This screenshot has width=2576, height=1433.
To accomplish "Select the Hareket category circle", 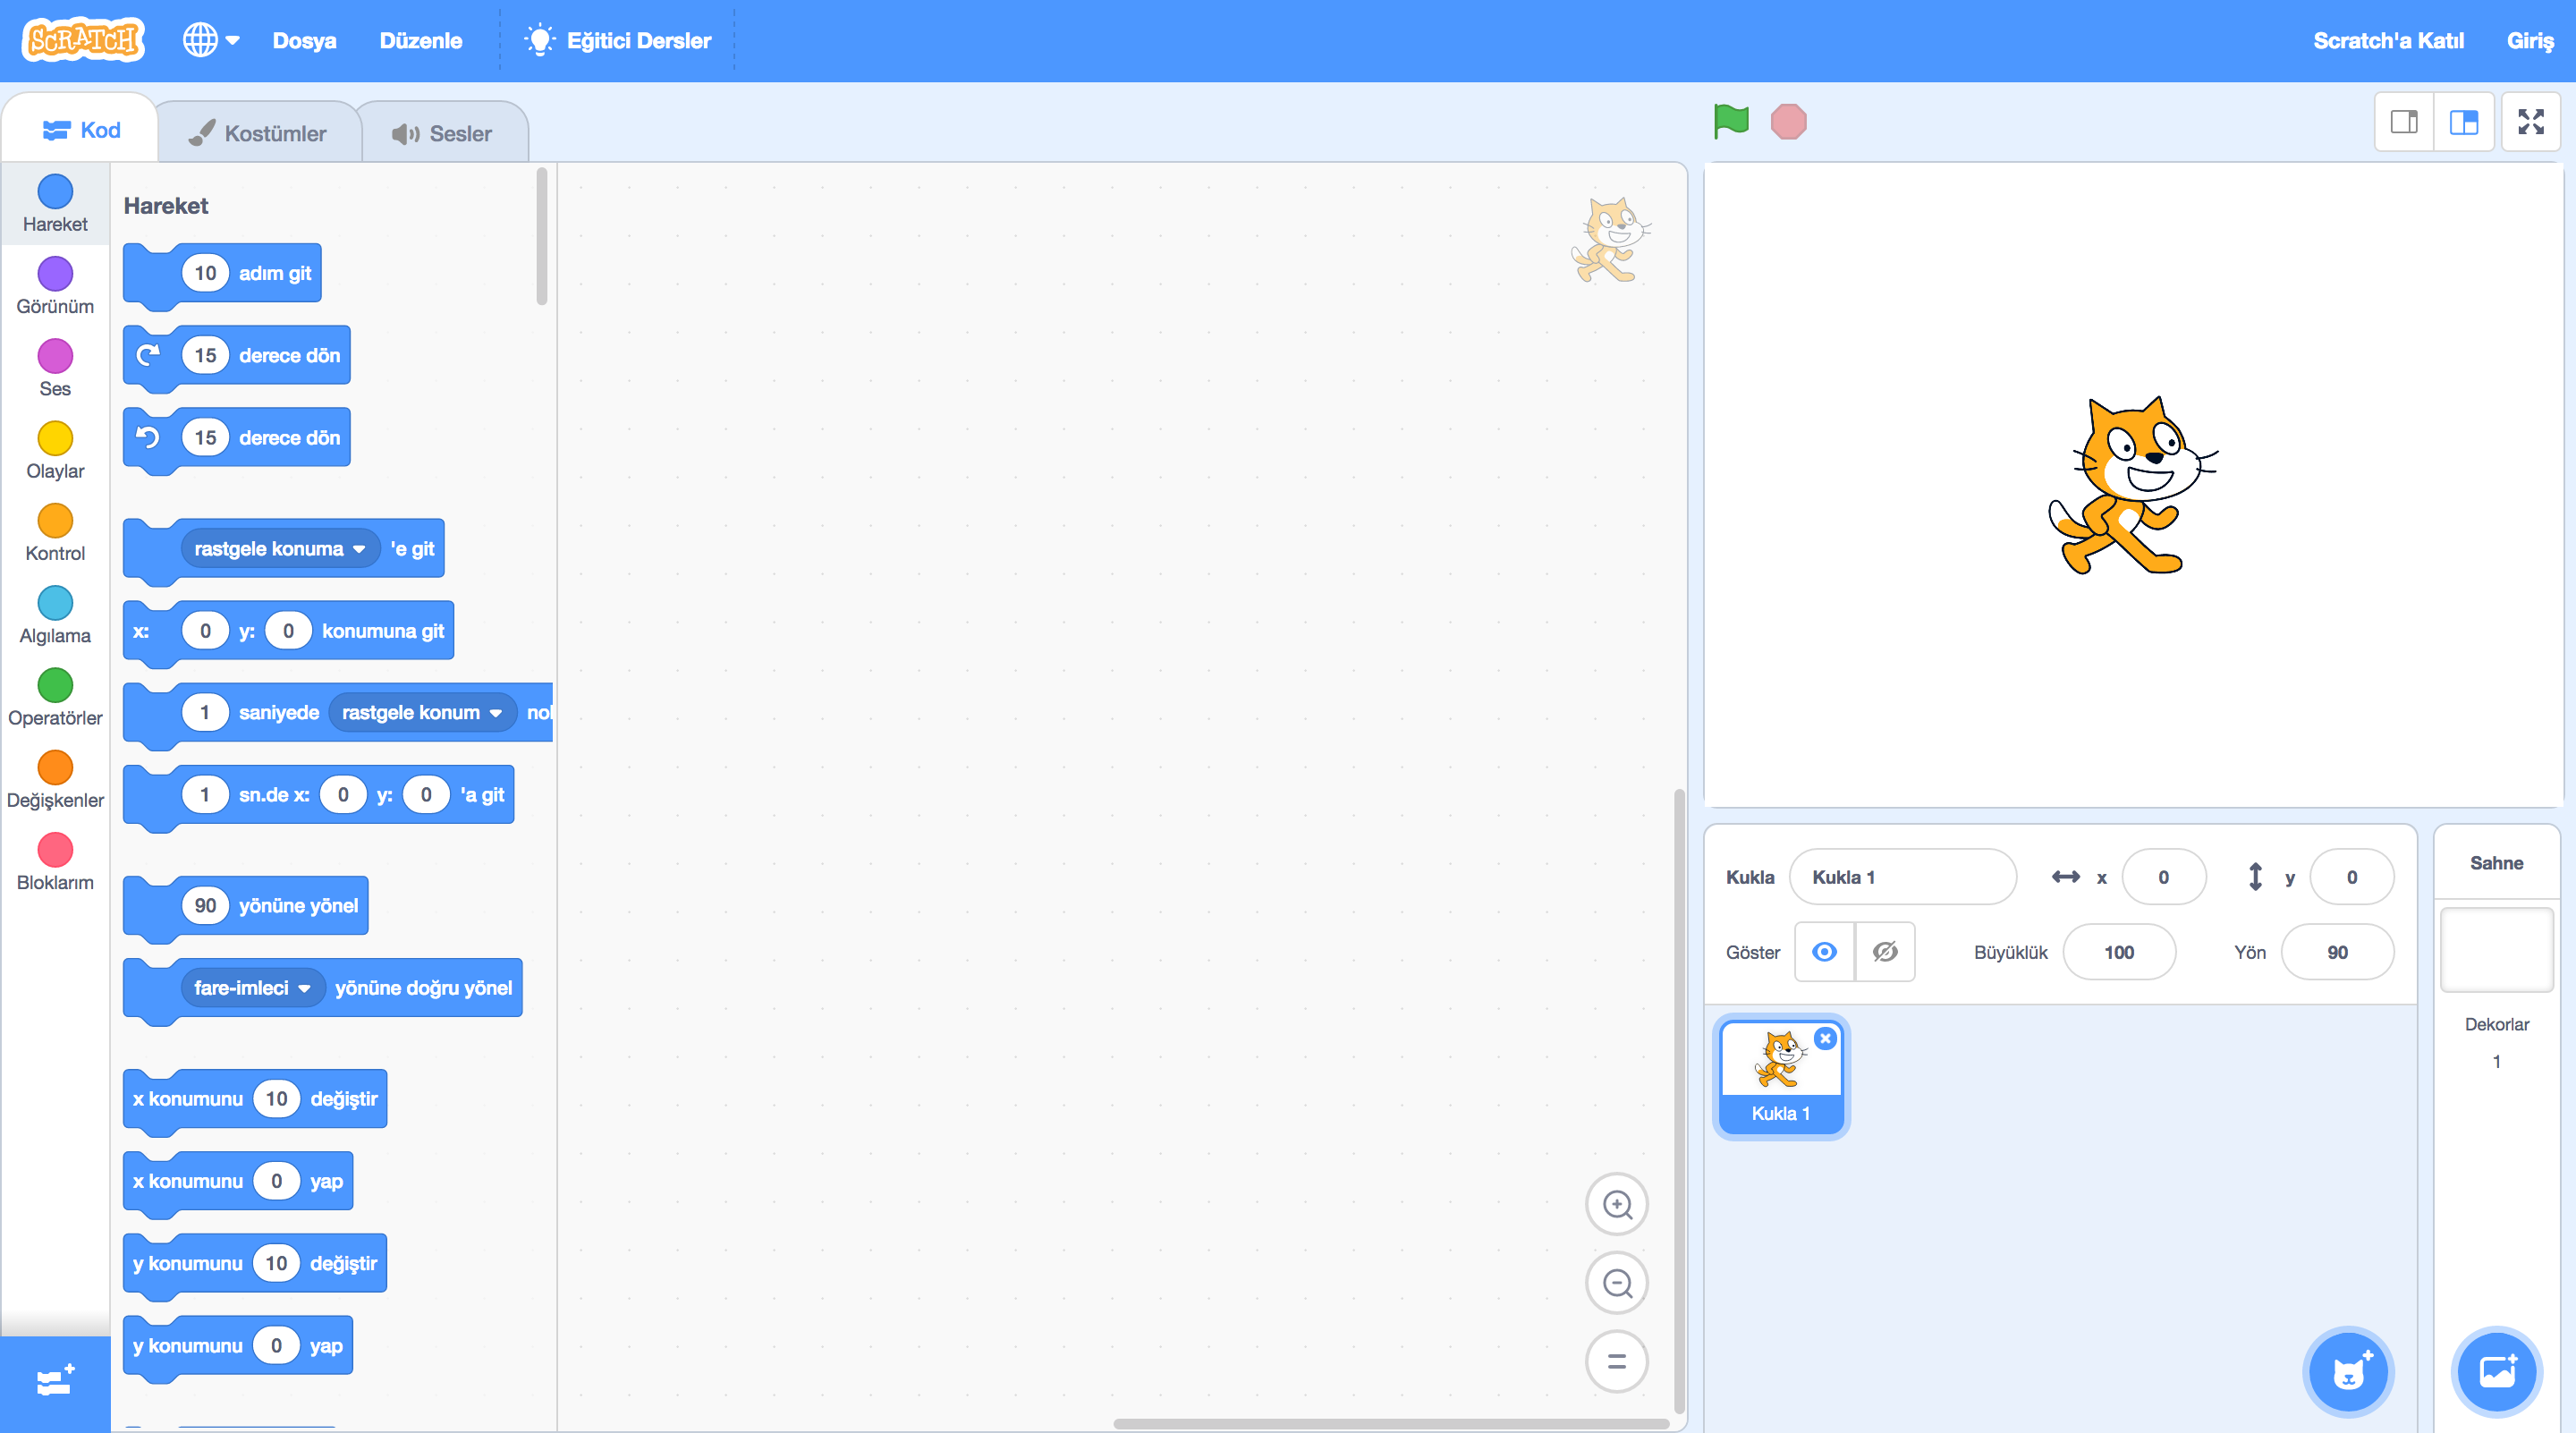I will point(55,191).
